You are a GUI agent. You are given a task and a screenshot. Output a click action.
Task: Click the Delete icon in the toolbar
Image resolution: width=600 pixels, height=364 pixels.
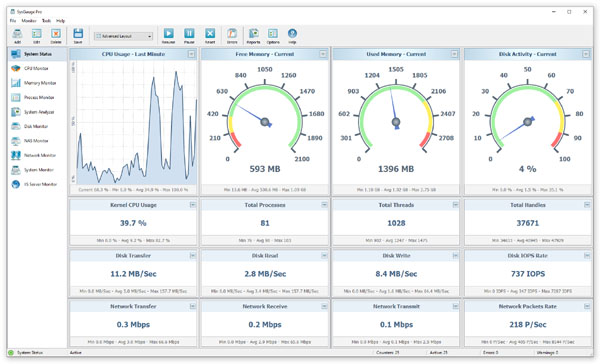[56, 36]
